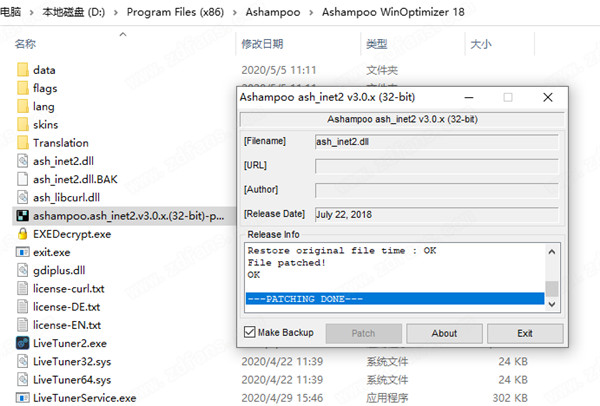Screen dimensions: 600x406
Task: Select the Translation folder icon
Action: point(23,143)
